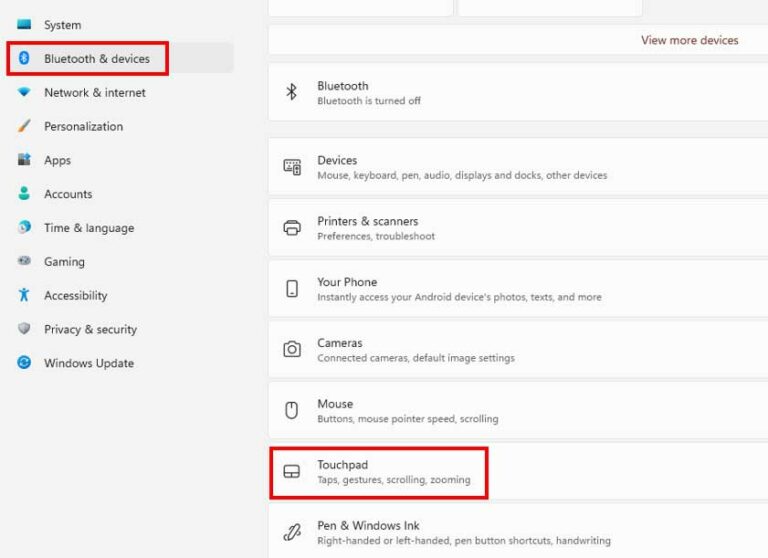Click the Bluetooth symbol in settings row

(291, 92)
